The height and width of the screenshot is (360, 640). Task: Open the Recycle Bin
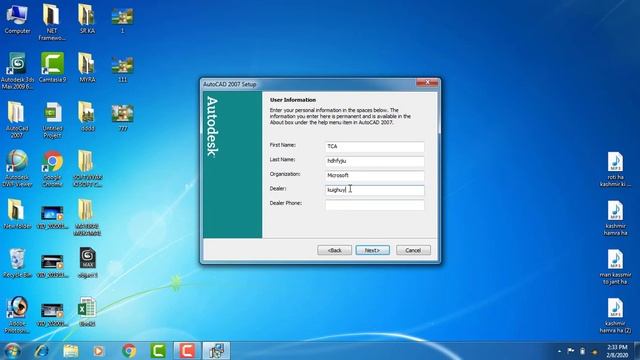click(x=17, y=263)
